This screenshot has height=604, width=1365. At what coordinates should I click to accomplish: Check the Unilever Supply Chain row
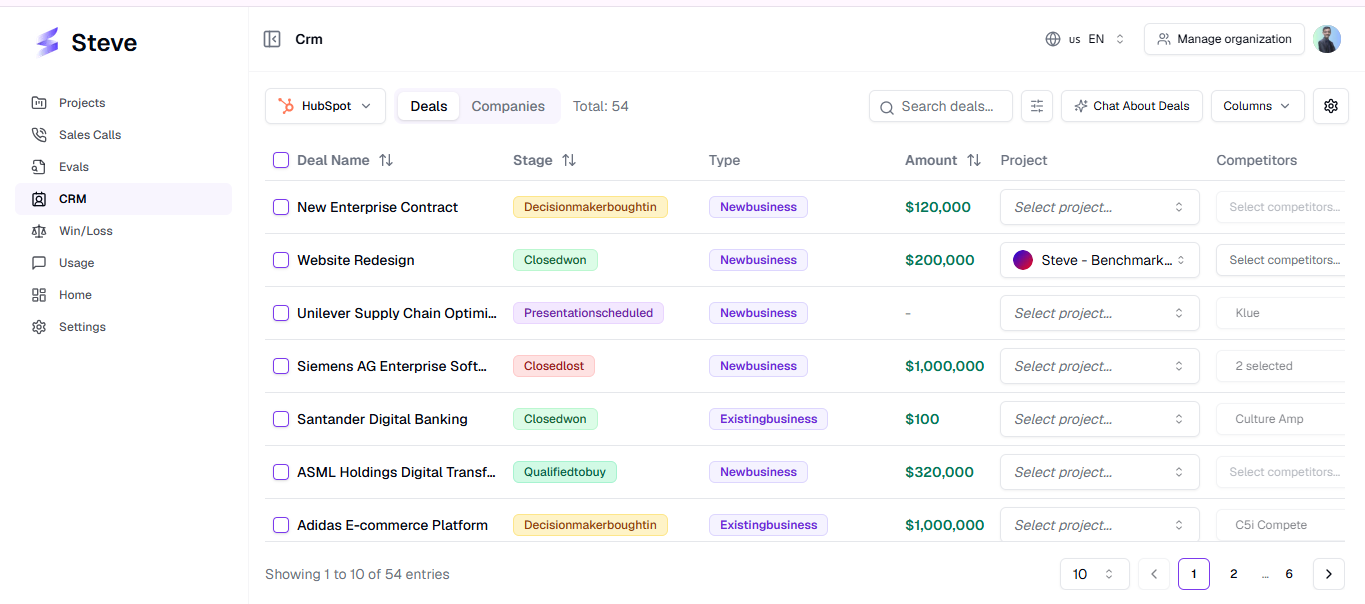[x=281, y=313]
